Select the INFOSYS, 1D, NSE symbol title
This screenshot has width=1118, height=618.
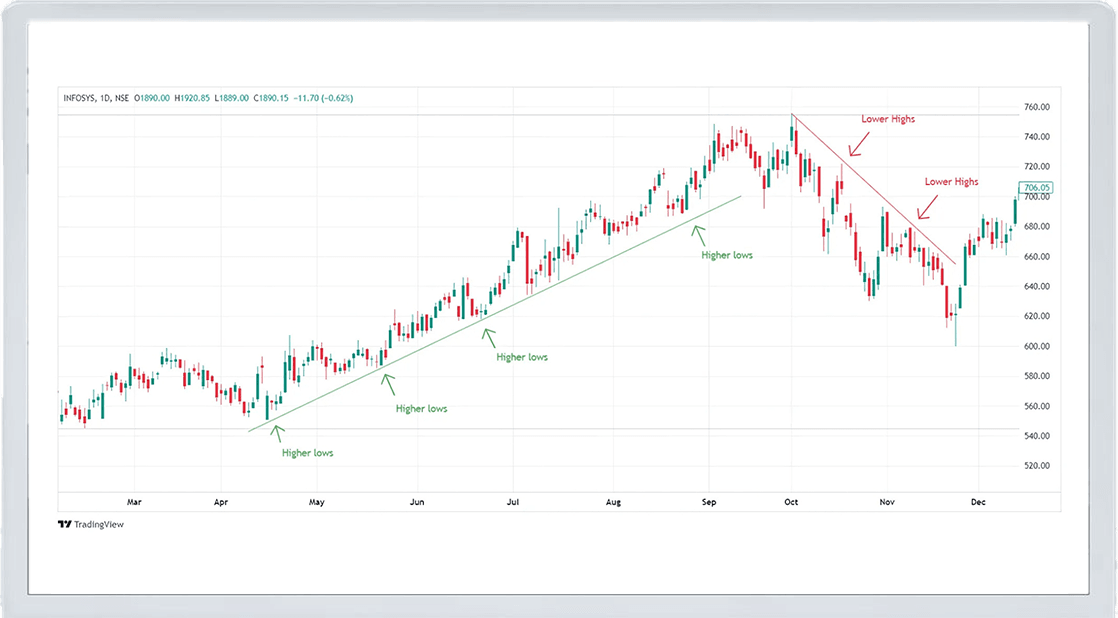click(95, 98)
